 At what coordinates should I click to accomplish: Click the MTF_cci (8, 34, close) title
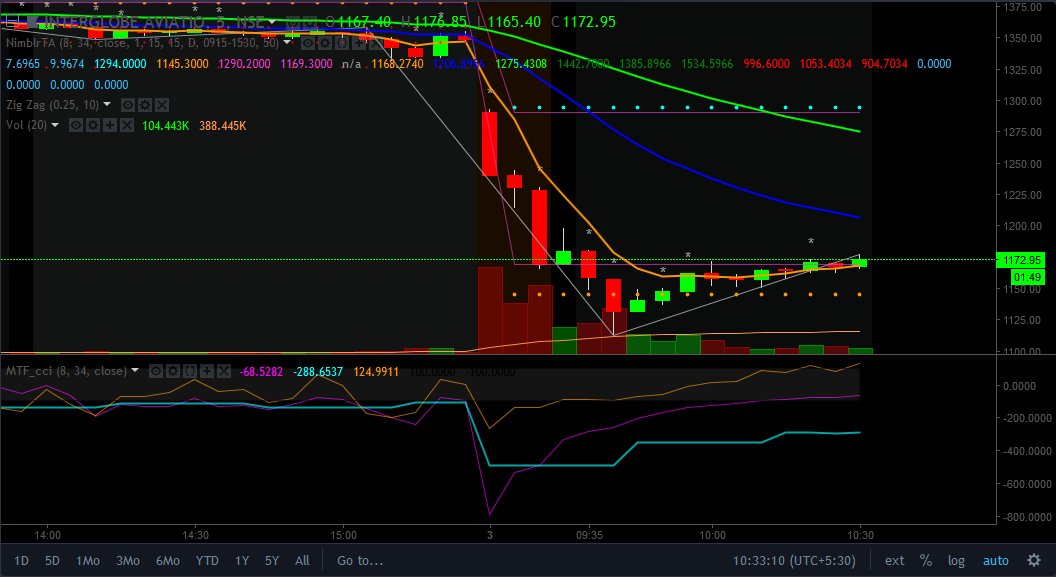[66, 371]
